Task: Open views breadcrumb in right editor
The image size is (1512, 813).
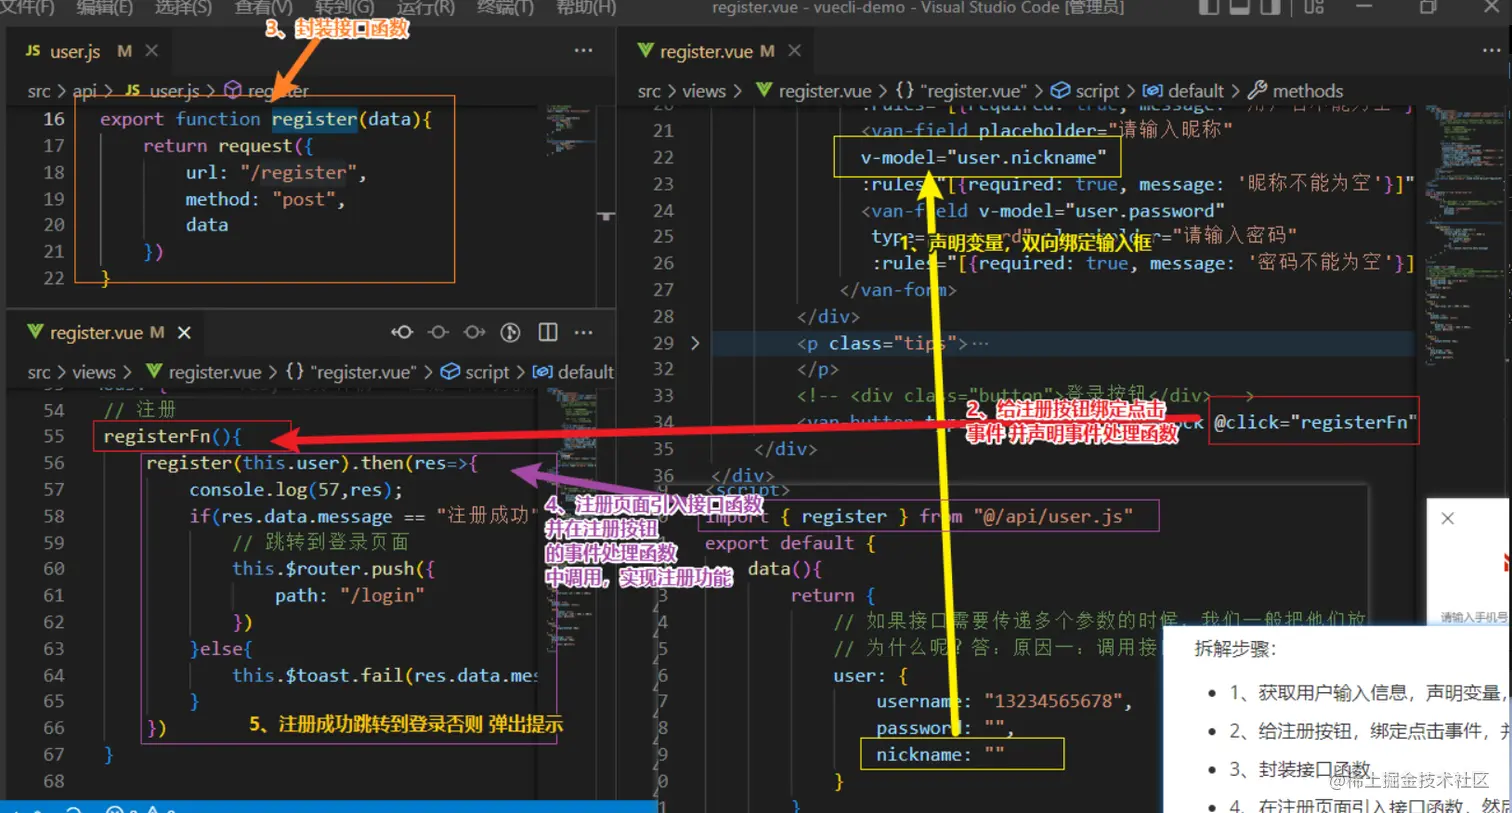Action: pyautogui.click(x=704, y=90)
